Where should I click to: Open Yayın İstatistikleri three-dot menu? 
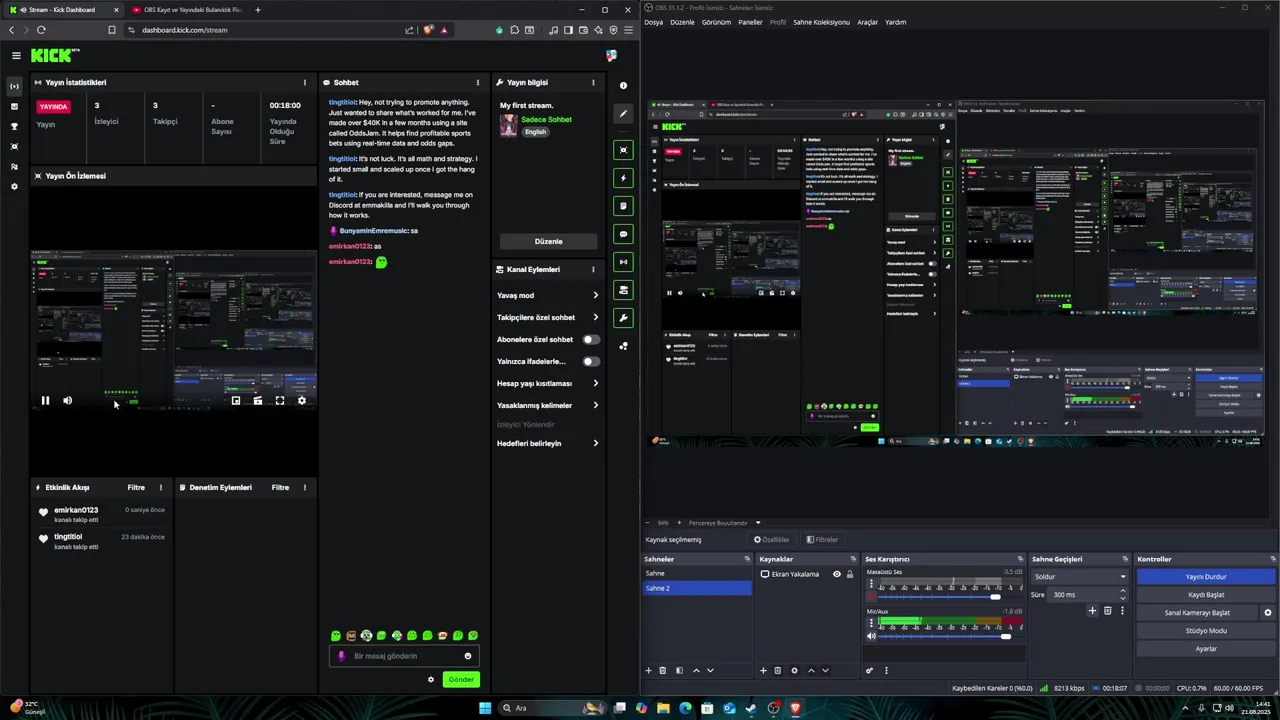pyautogui.click(x=305, y=83)
